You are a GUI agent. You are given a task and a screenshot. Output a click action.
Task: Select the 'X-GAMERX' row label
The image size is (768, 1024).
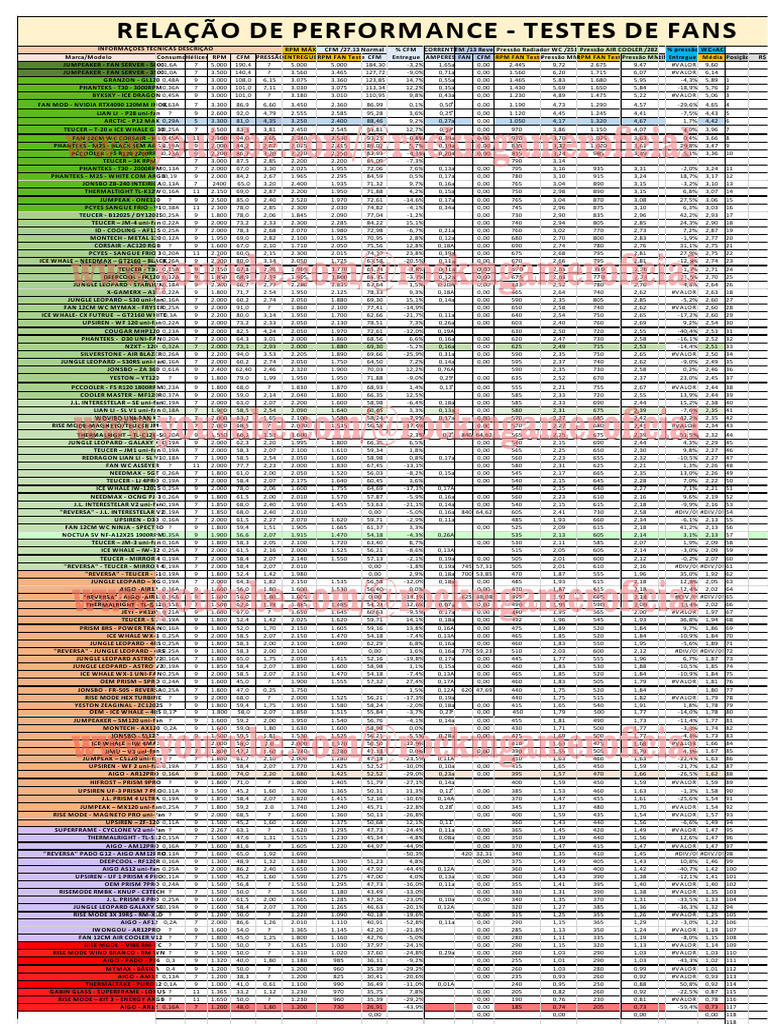(x=131, y=293)
